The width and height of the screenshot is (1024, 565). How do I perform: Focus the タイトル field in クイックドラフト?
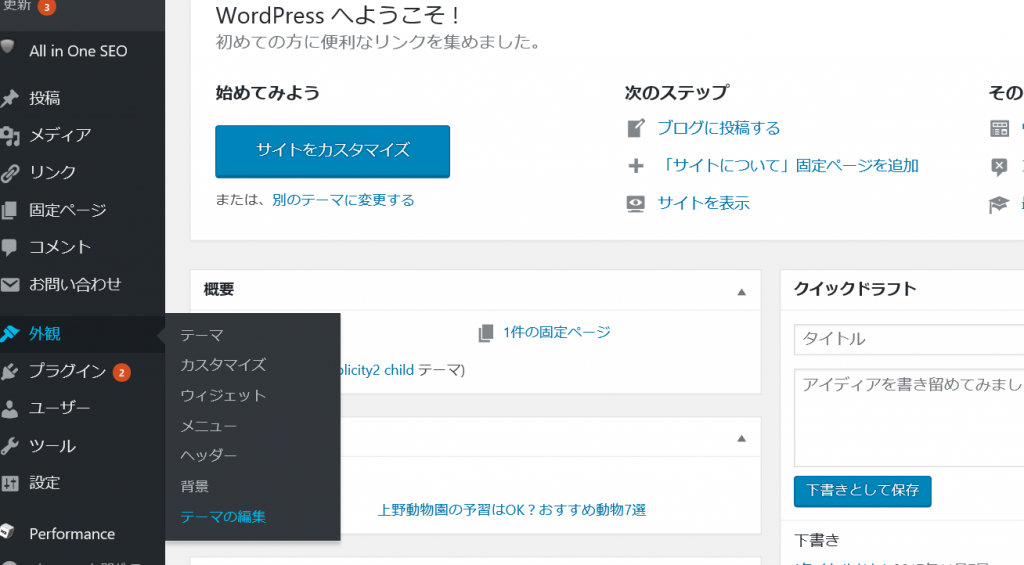pos(909,339)
